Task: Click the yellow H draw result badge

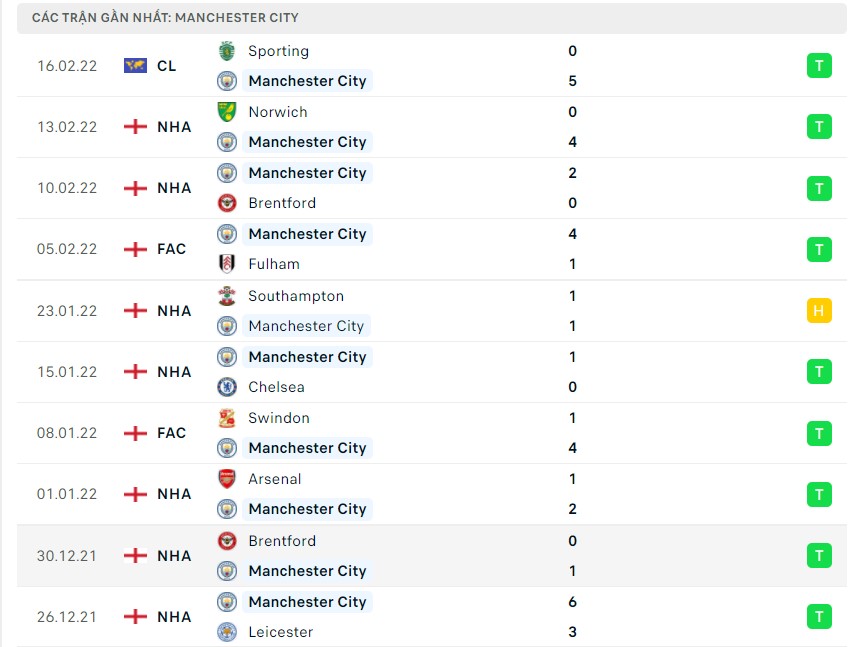Action: tap(819, 311)
